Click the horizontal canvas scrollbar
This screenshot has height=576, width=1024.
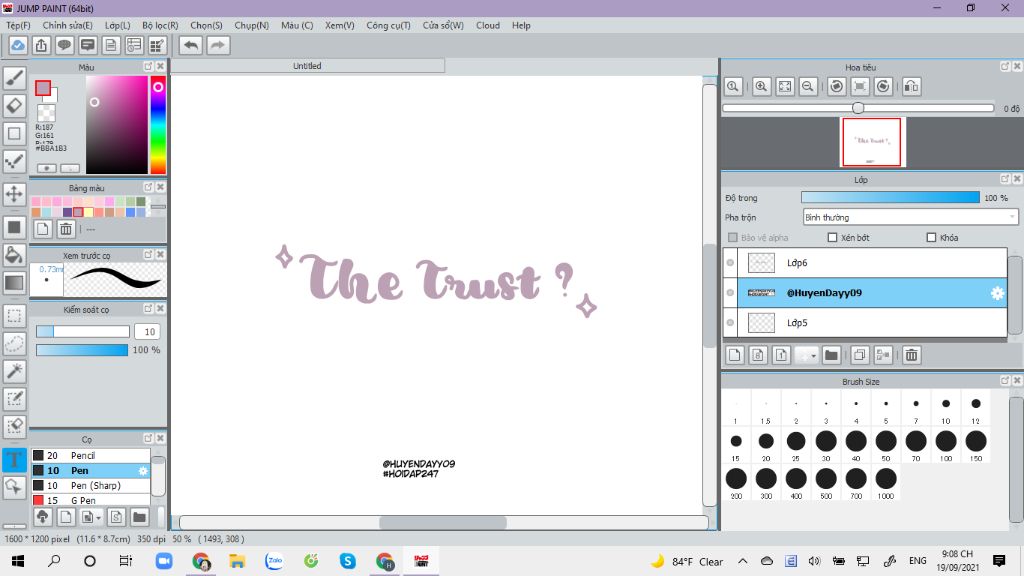click(443, 522)
